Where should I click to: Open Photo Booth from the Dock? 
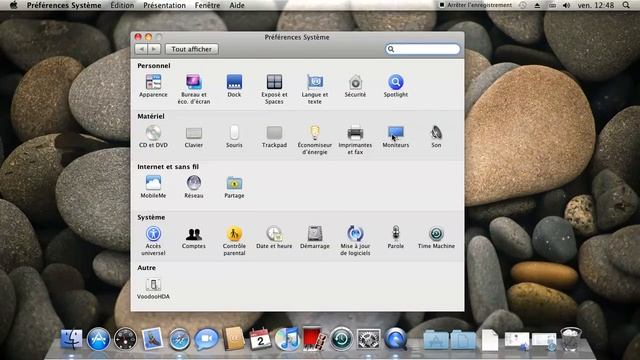(x=314, y=339)
